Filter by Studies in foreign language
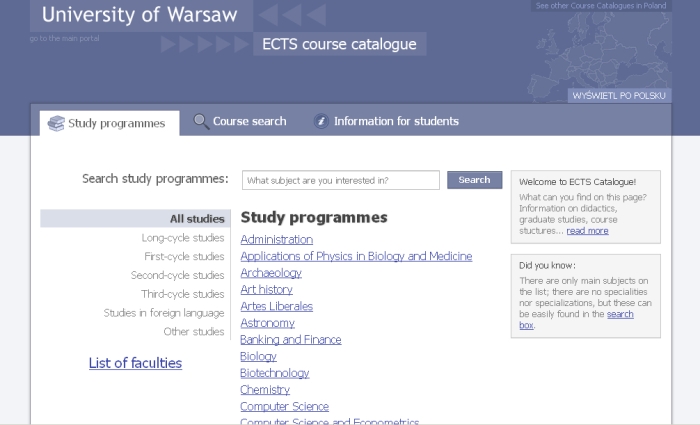This screenshot has width=700, height=425. (x=163, y=313)
